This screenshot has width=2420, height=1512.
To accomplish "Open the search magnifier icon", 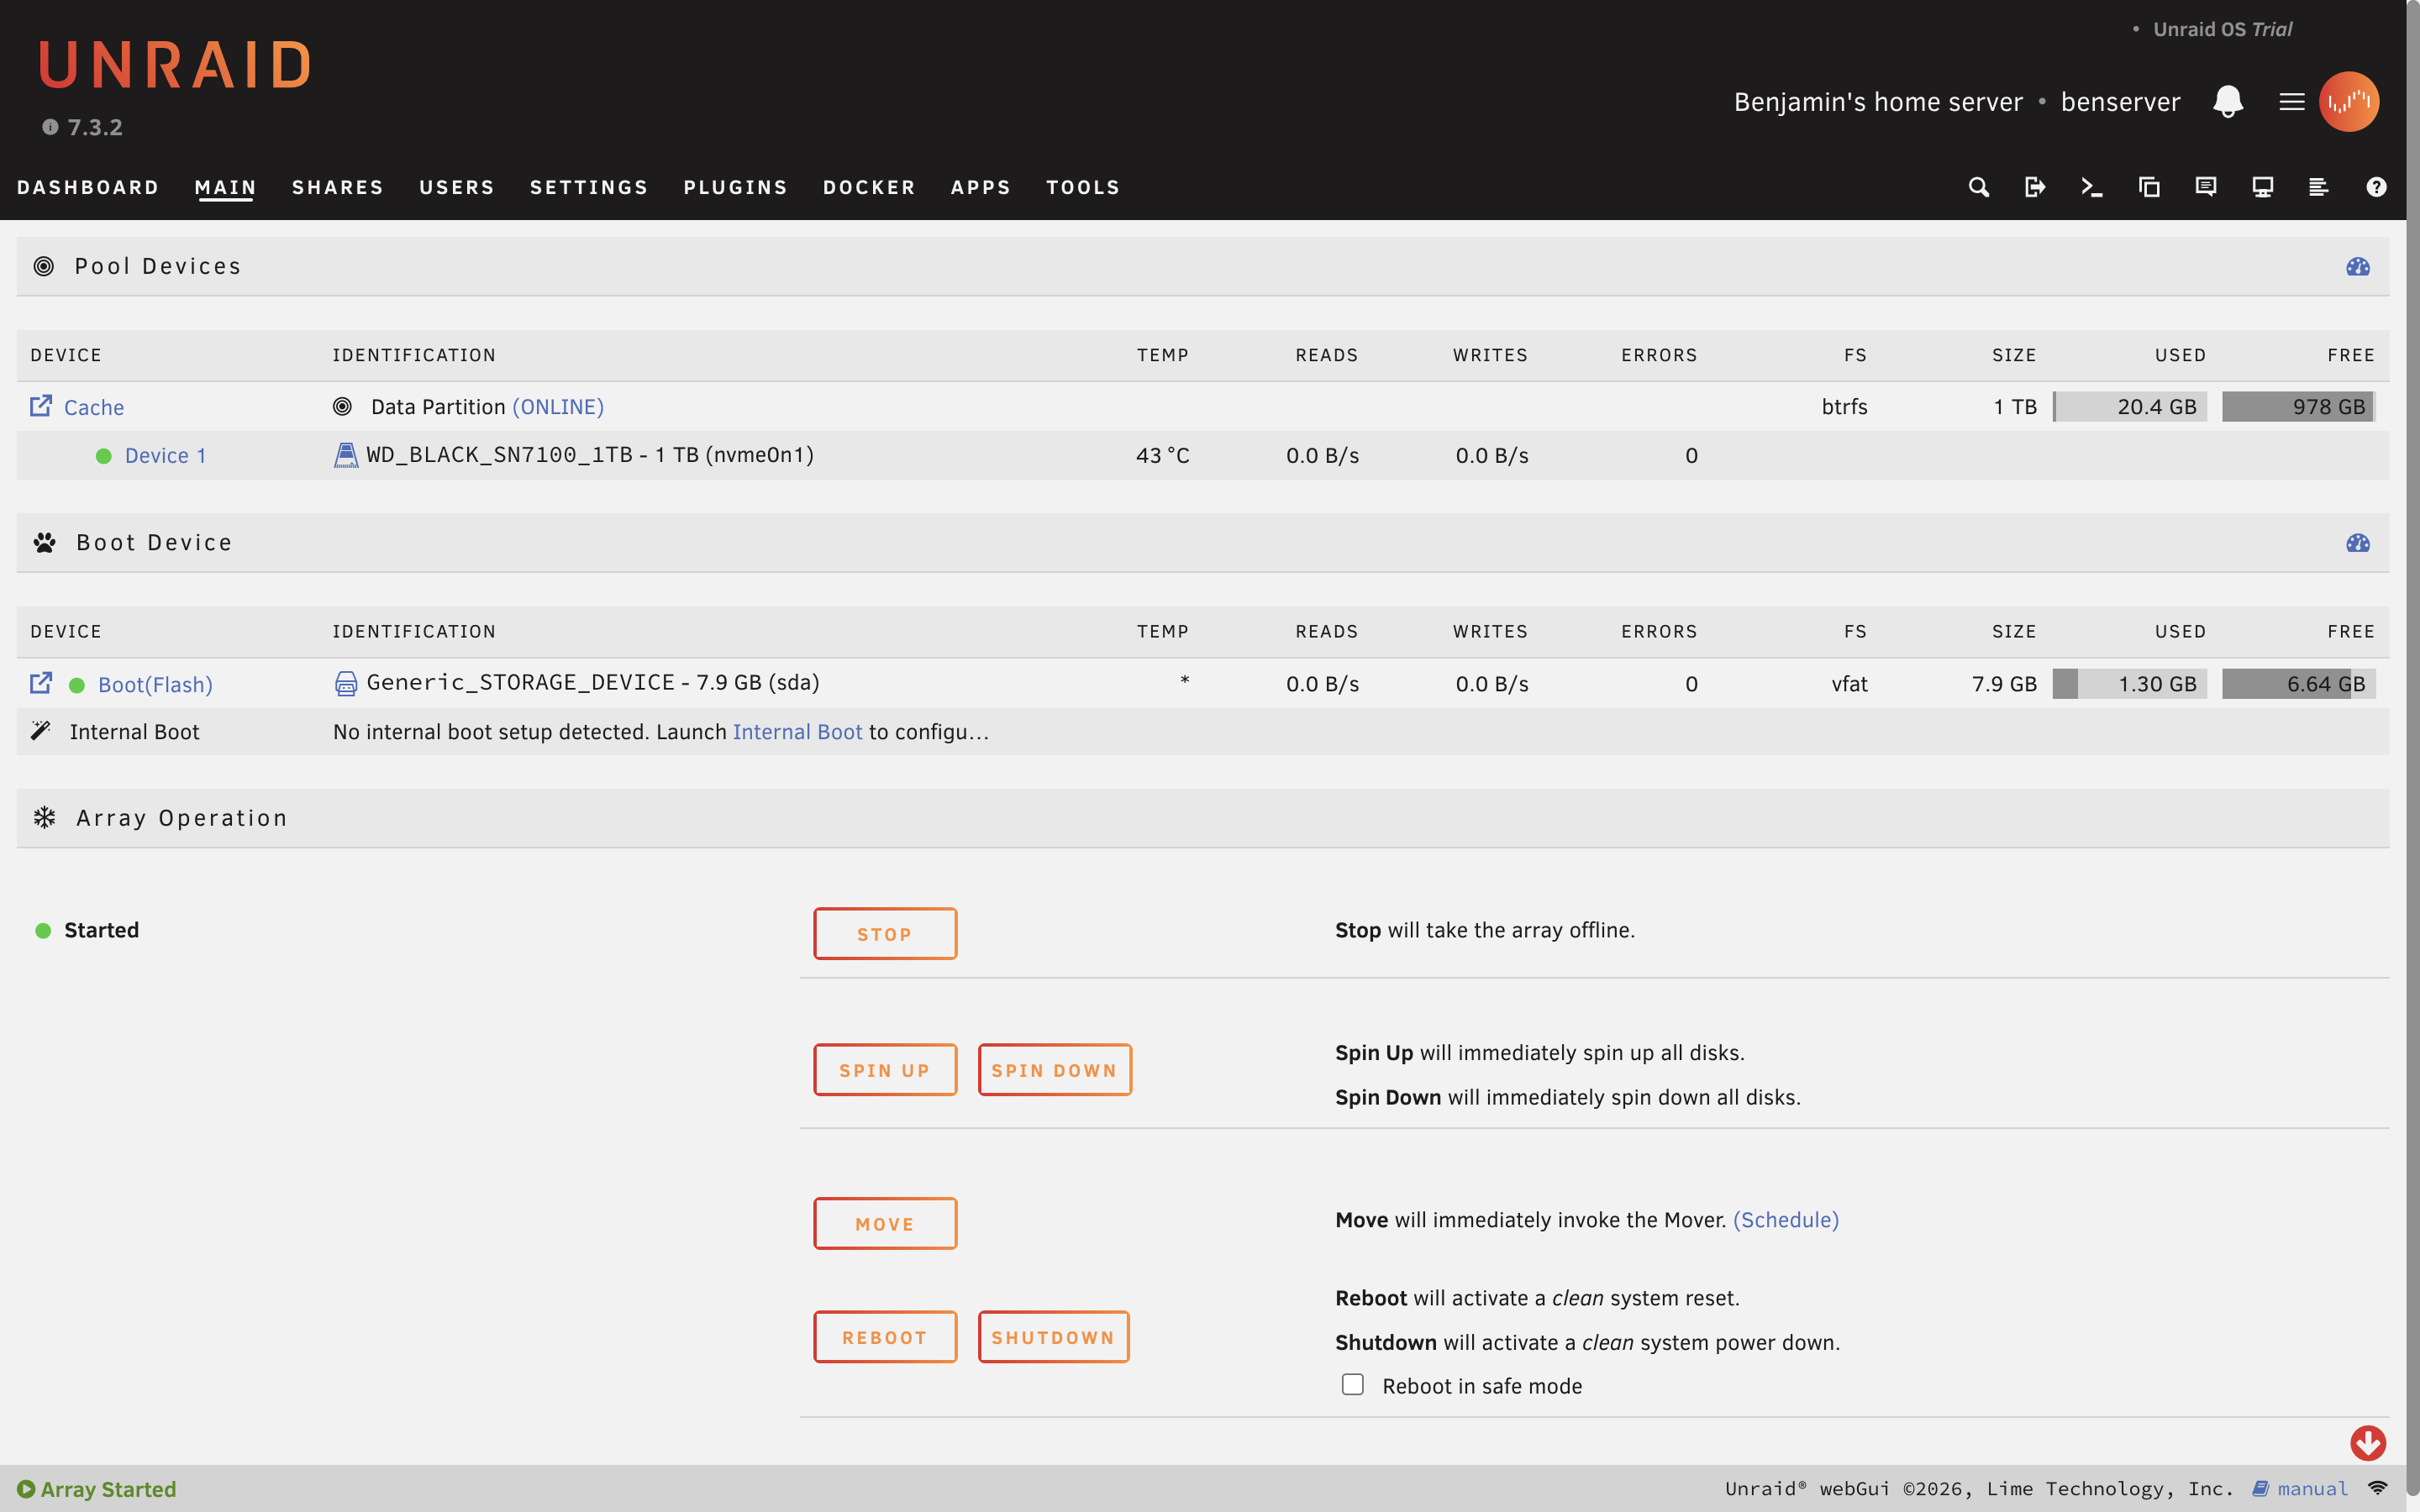I will (1978, 187).
